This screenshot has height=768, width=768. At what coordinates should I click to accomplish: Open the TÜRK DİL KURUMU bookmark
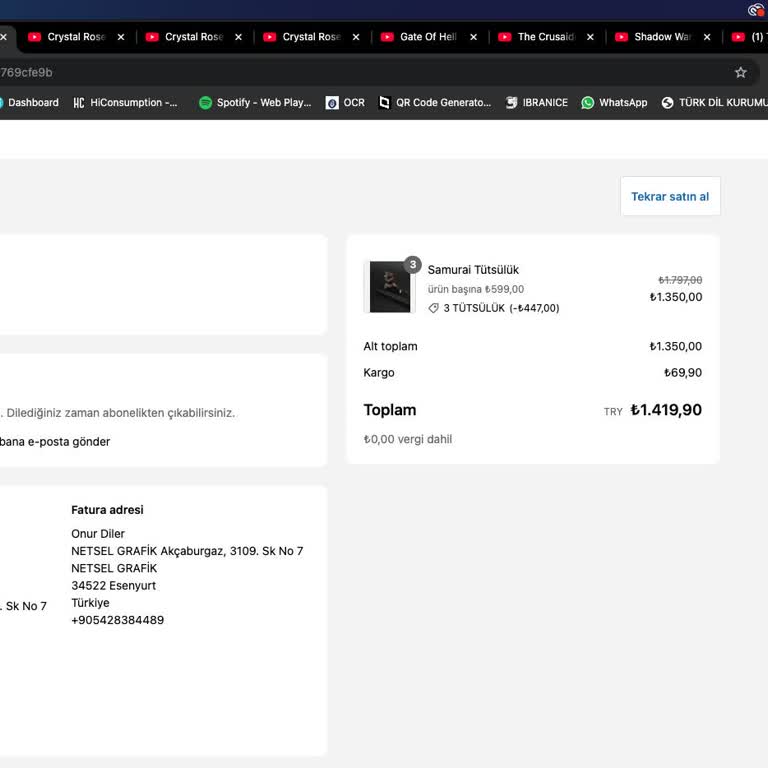(x=714, y=102)
